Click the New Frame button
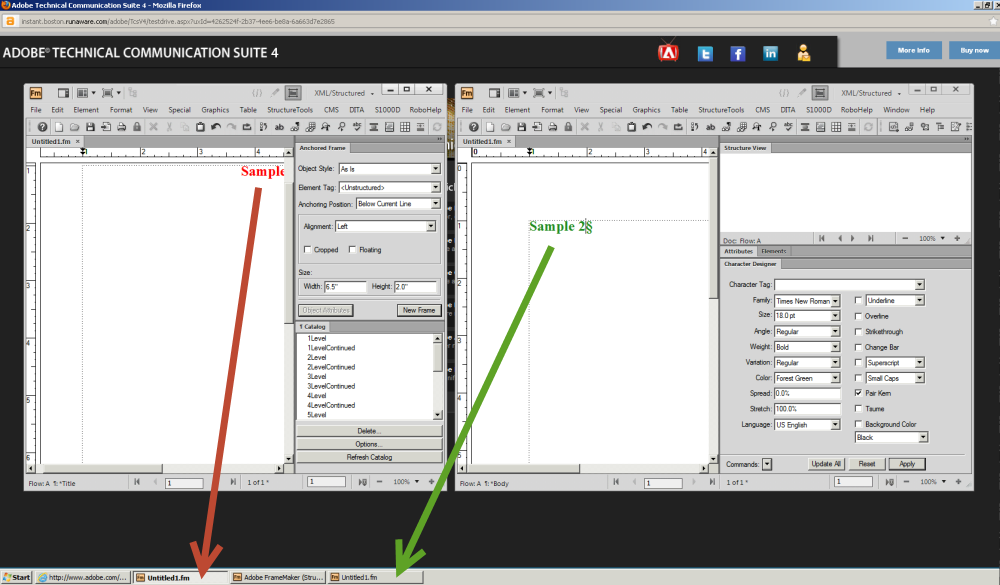The image size is (1000, 585). coord(418,310)
